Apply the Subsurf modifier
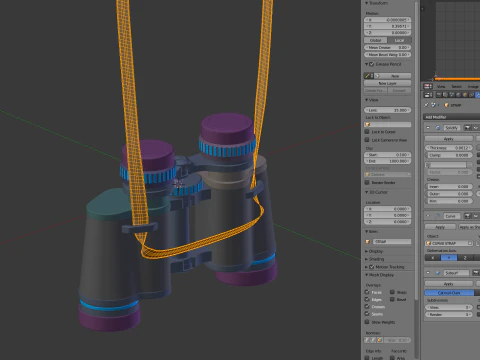 click(449, 284)
